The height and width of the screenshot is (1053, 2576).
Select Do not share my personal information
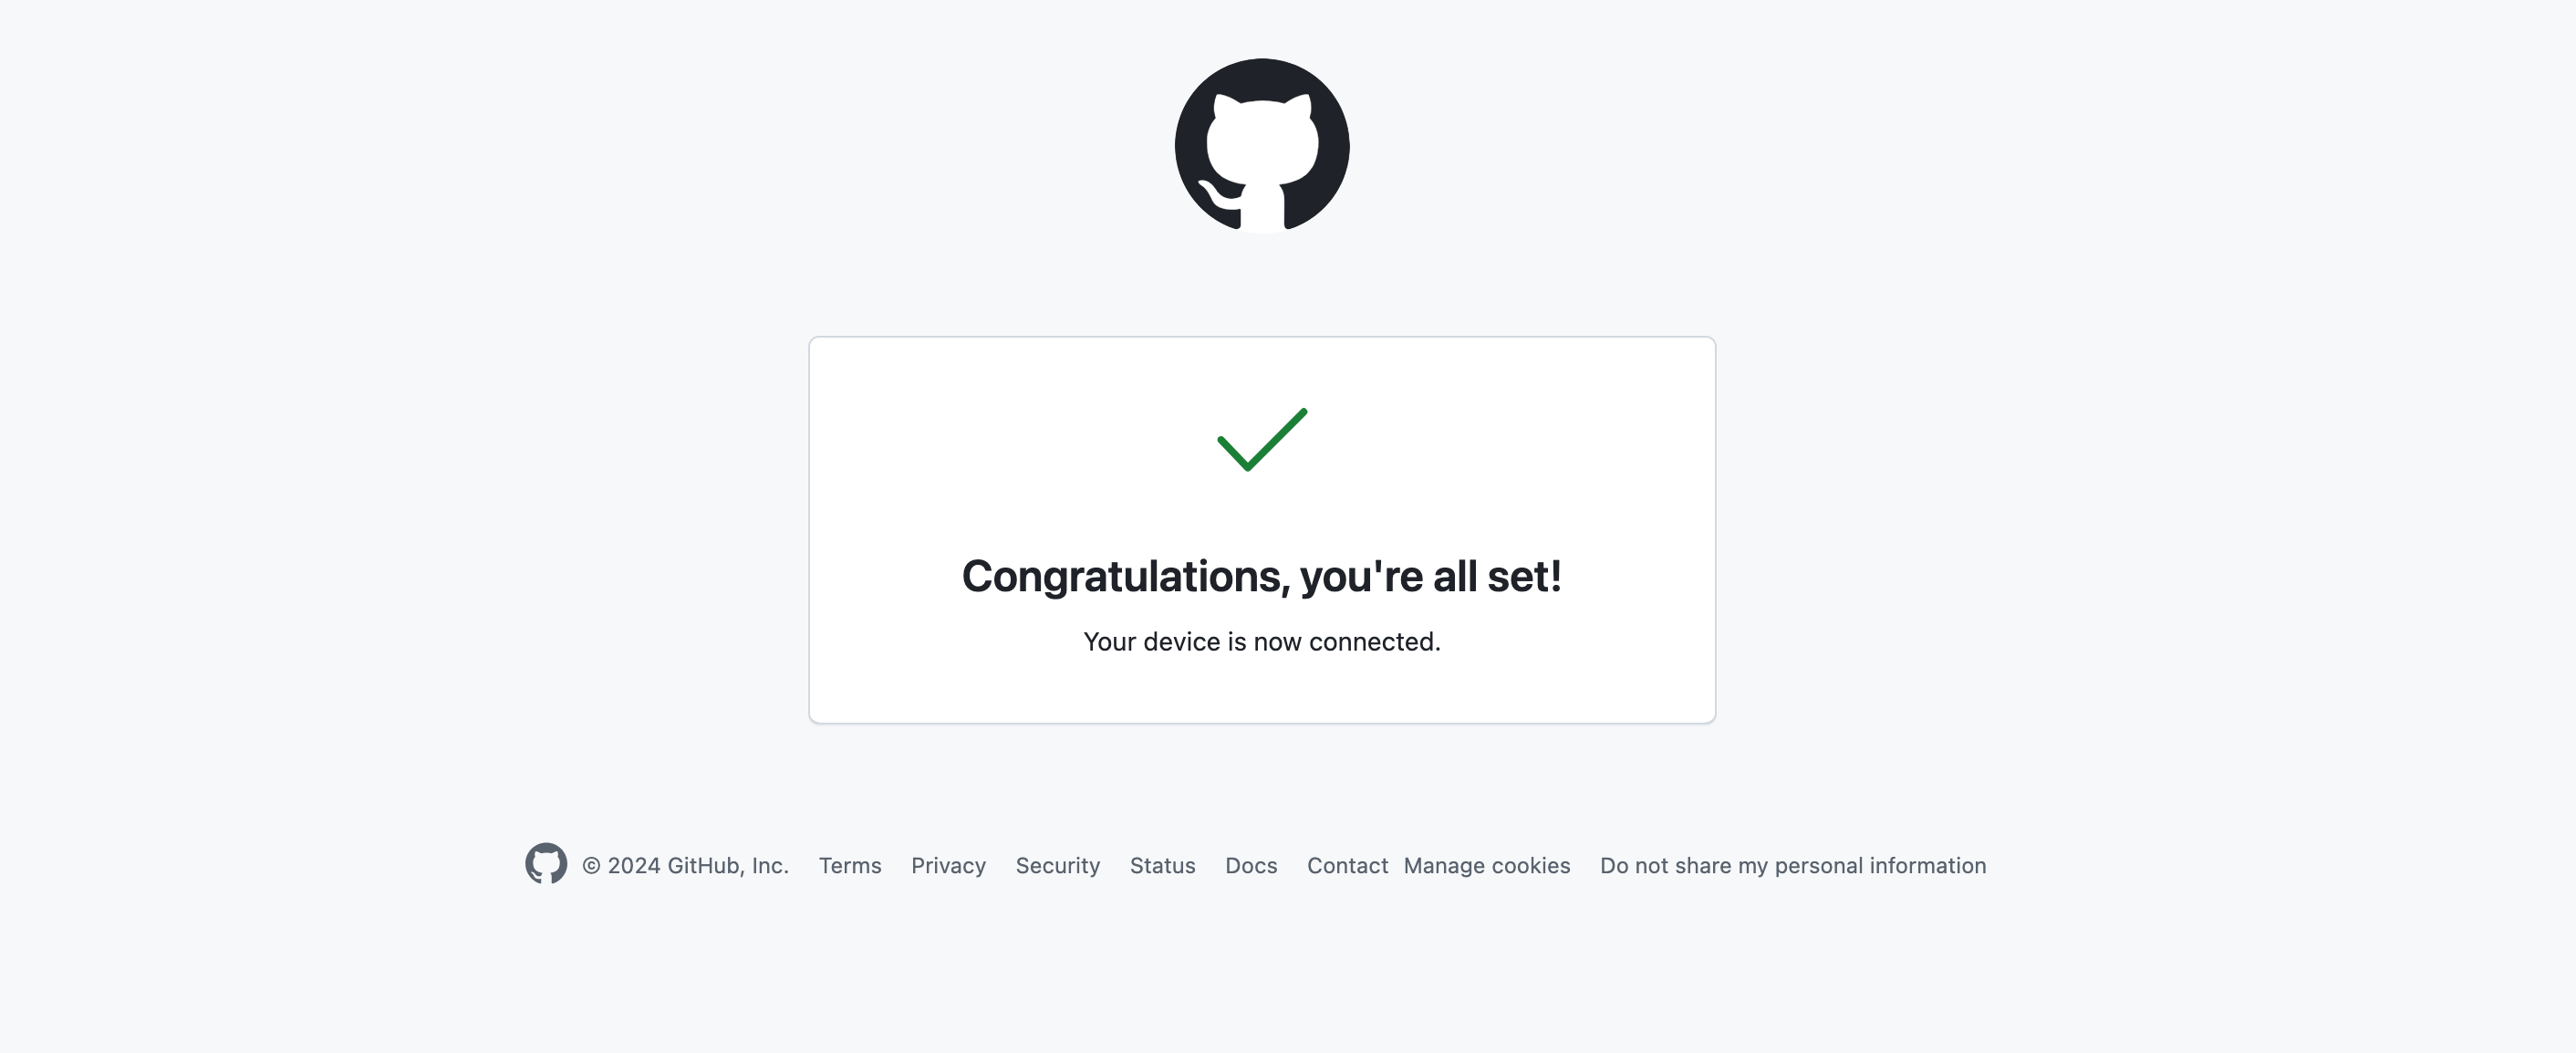tap(1793, 866)
